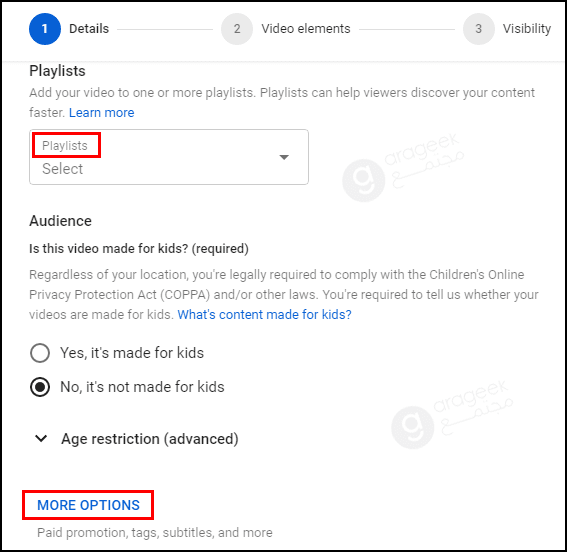Click the step 3 circle icon

click(x=479, y=29)
